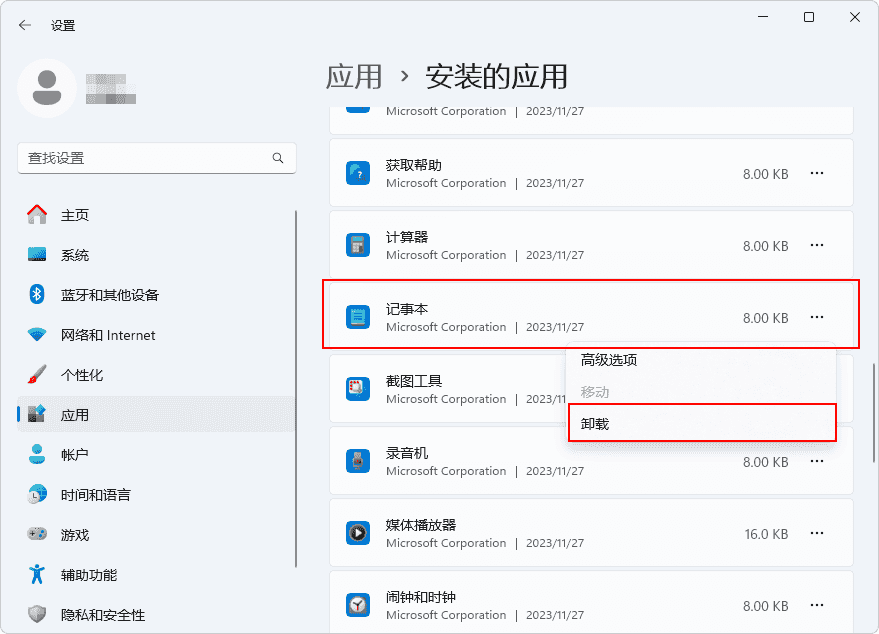Click the 媒体播放器 app icon

(x=358, y=533)
